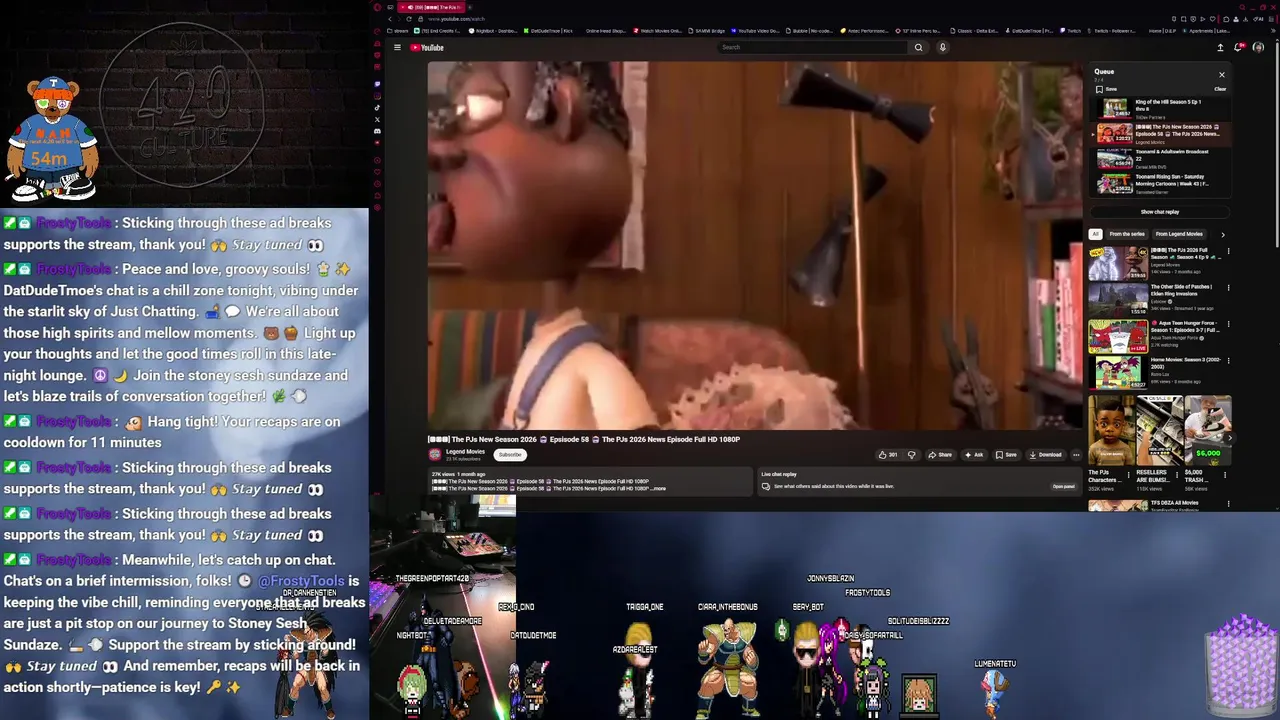The width and height of the screenshot is (1280, 720).
Task: Click the video title text
Action: point(584,439)
